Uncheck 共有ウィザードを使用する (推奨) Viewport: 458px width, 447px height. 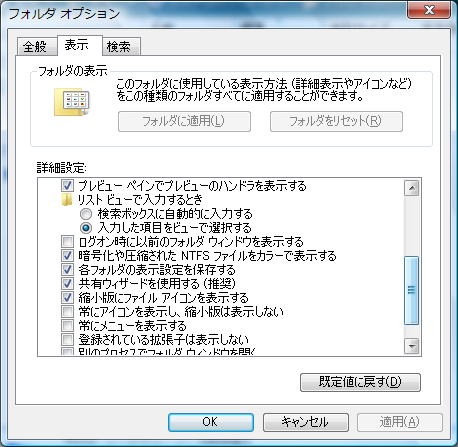coord(67,284)
